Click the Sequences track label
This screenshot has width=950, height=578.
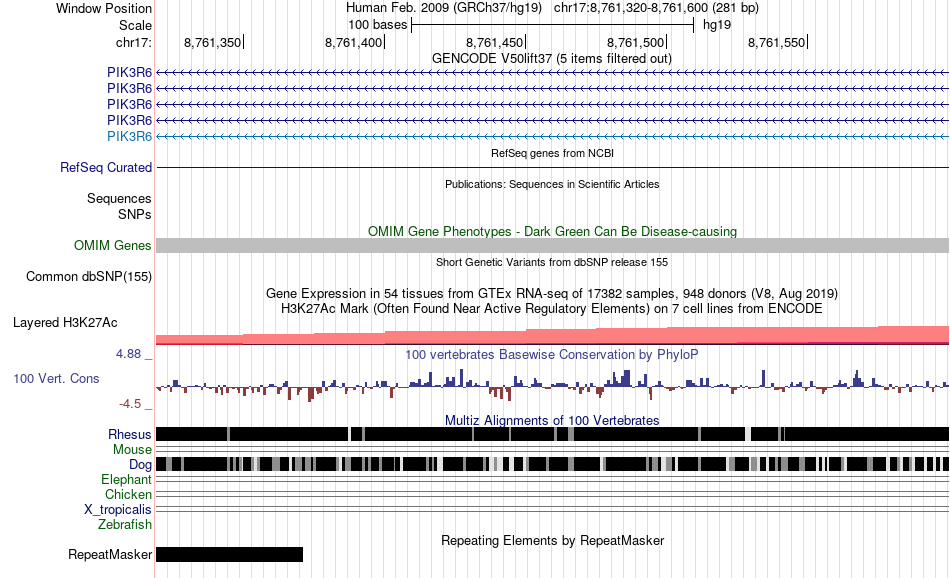119,198
